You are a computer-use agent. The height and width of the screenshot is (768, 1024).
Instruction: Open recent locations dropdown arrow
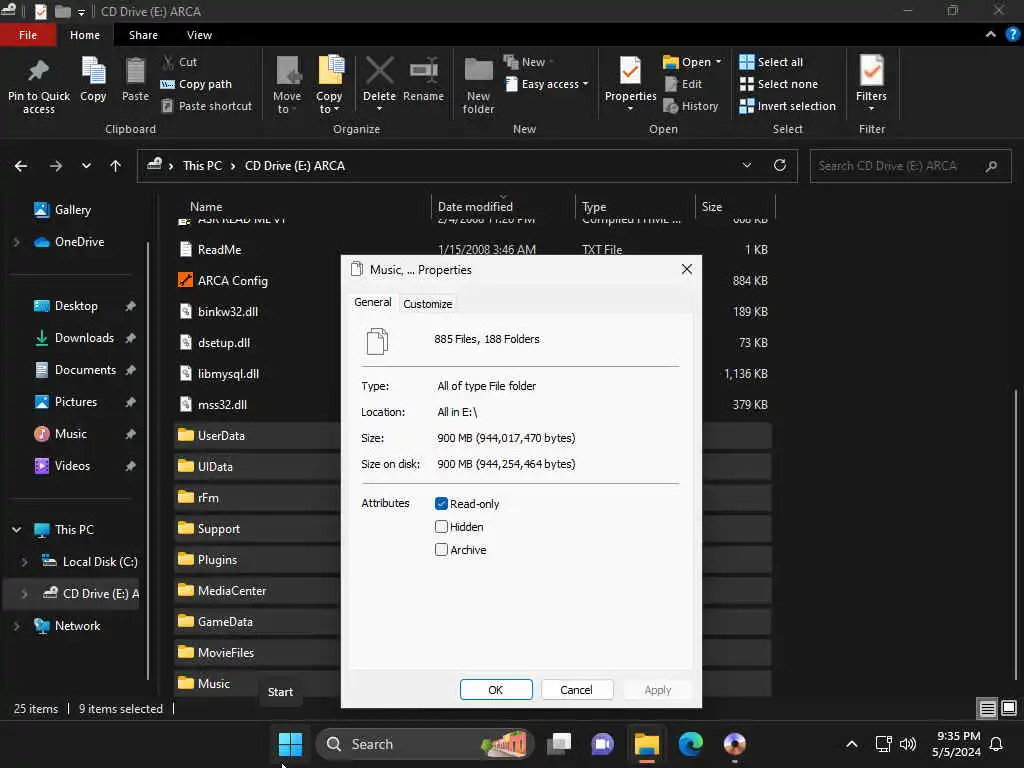pyautogui.click(x=86, y=166)
